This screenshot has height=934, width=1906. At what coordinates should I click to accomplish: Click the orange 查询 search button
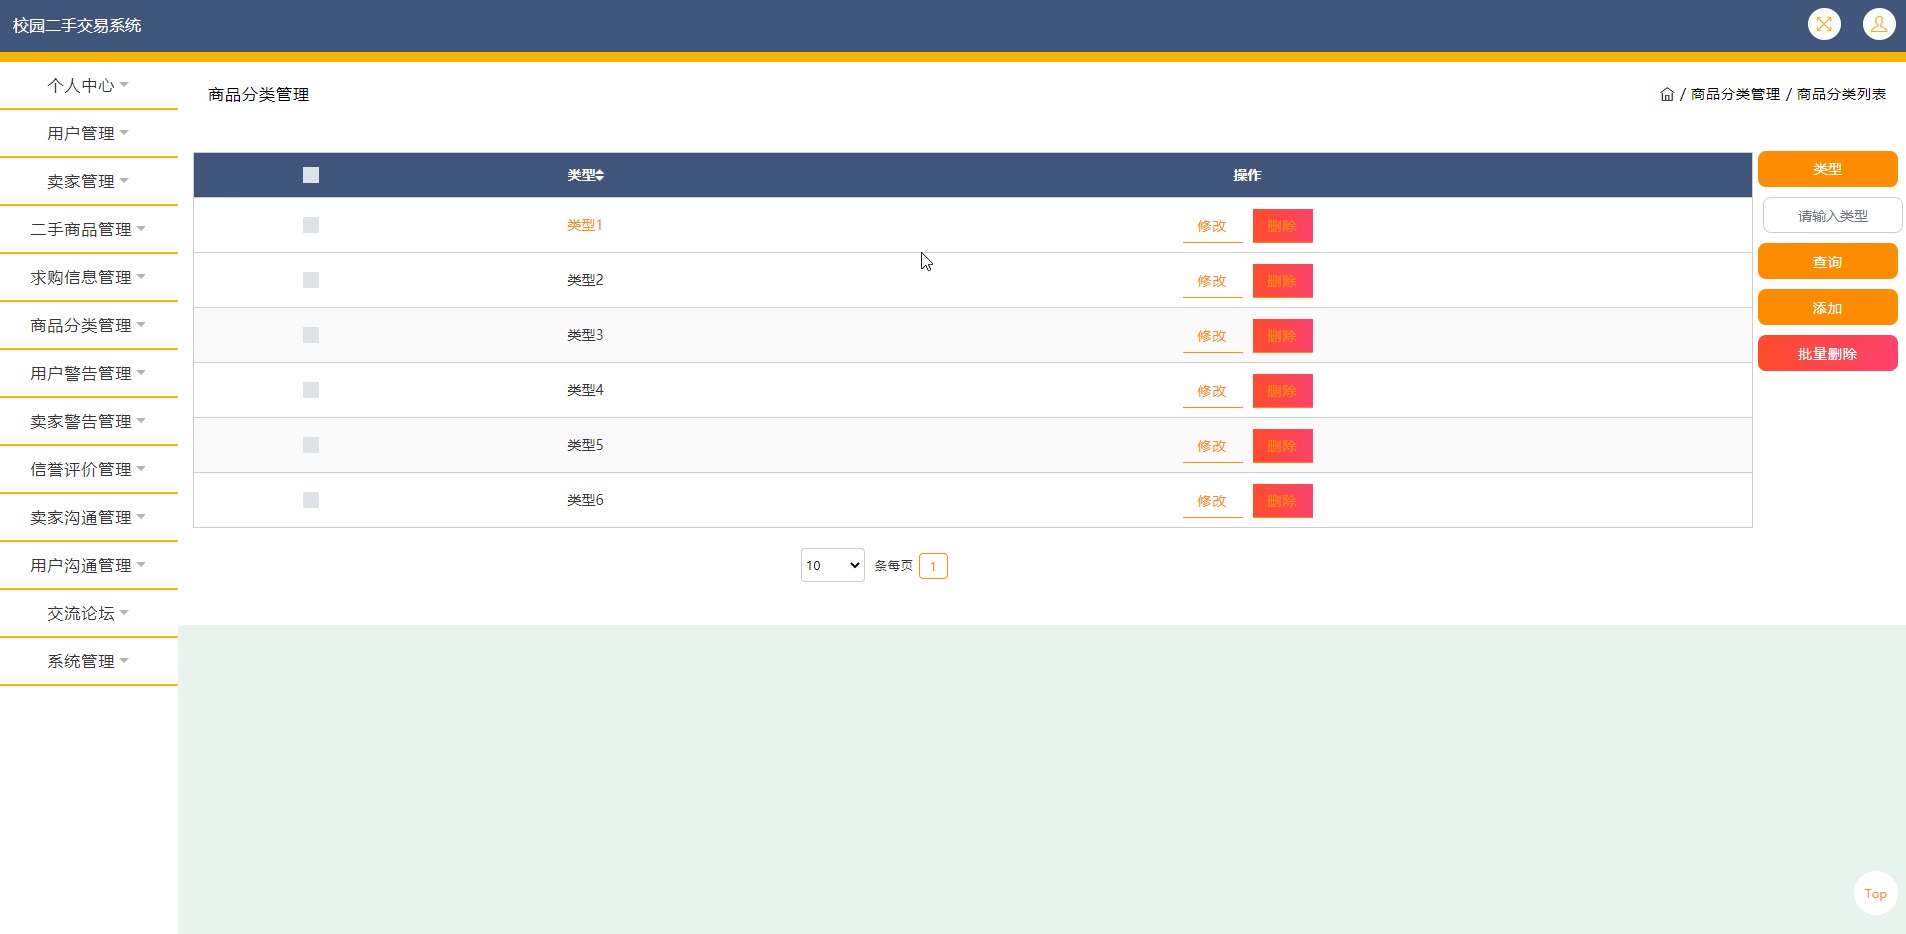[1827, 261]
